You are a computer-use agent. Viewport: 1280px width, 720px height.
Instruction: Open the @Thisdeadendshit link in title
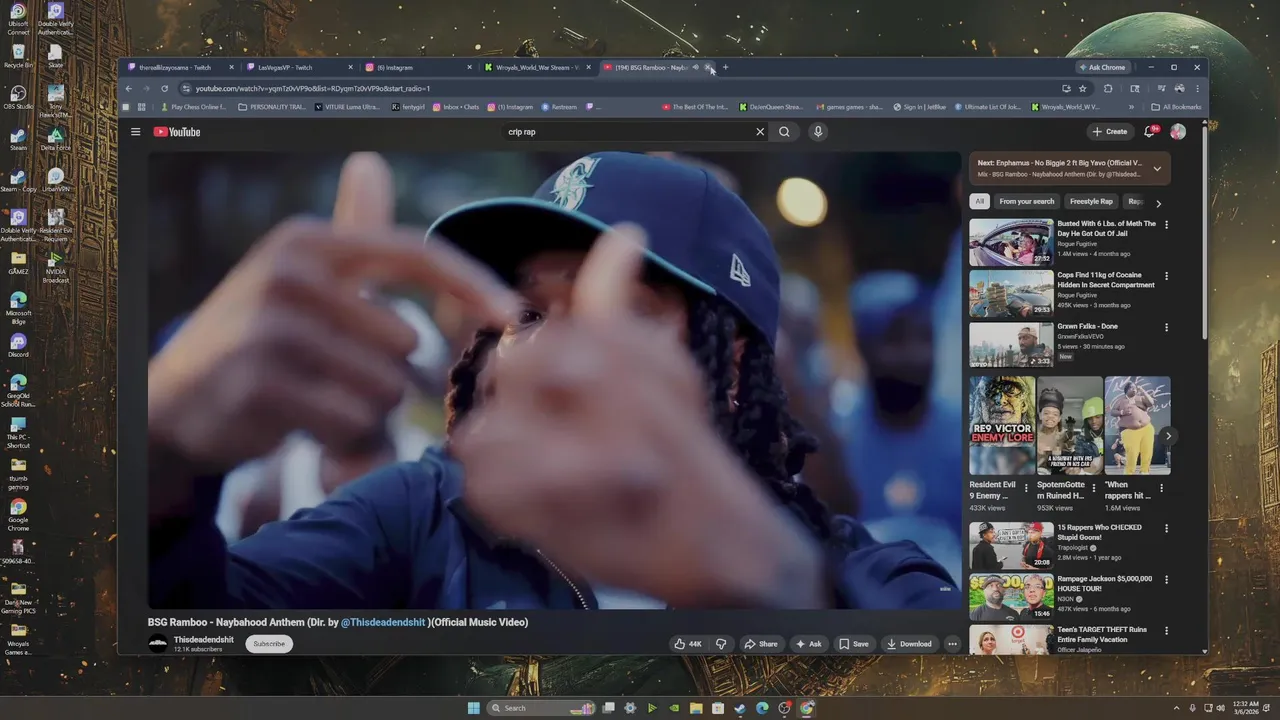pyautogui.click(x=383, y=622)
